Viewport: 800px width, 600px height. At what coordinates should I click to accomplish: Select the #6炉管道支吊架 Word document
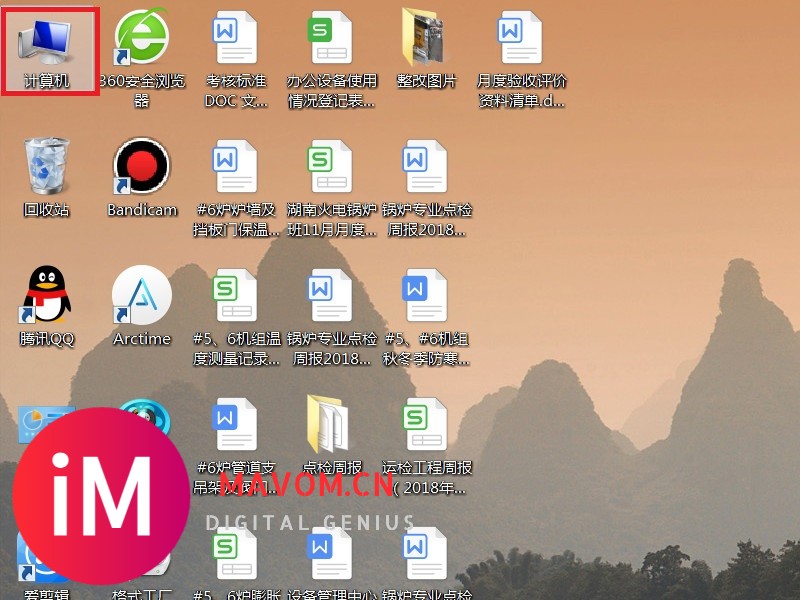pyautogui.click(x=236, y=424)
